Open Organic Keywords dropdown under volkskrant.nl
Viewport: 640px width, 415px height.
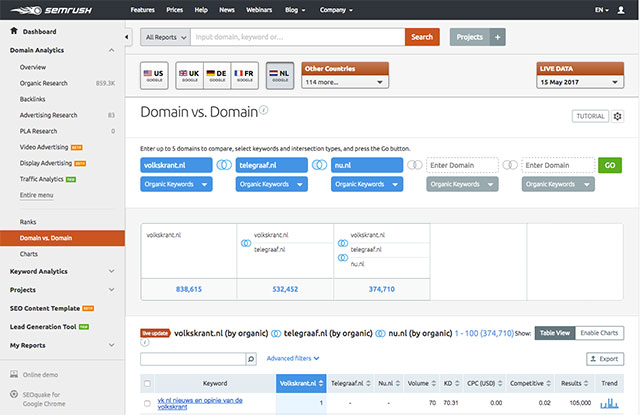click(176, 184)
